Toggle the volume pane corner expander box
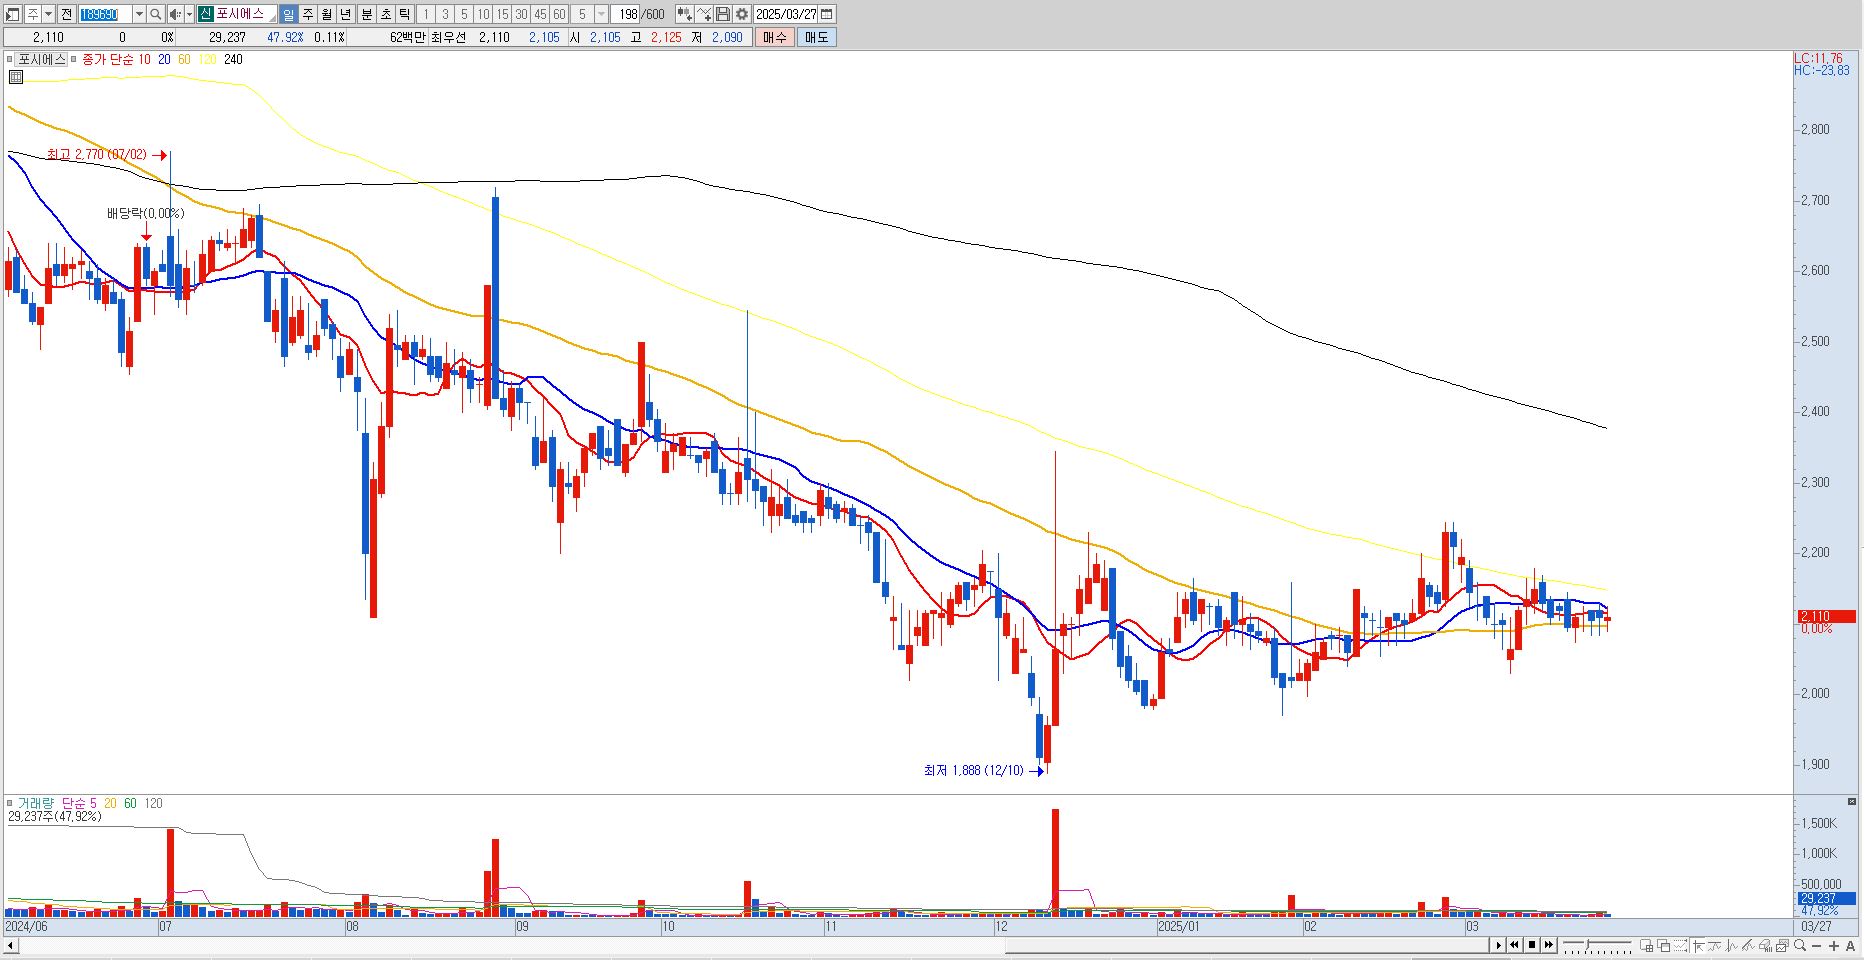1864x960 pixels. (1851, 802)
